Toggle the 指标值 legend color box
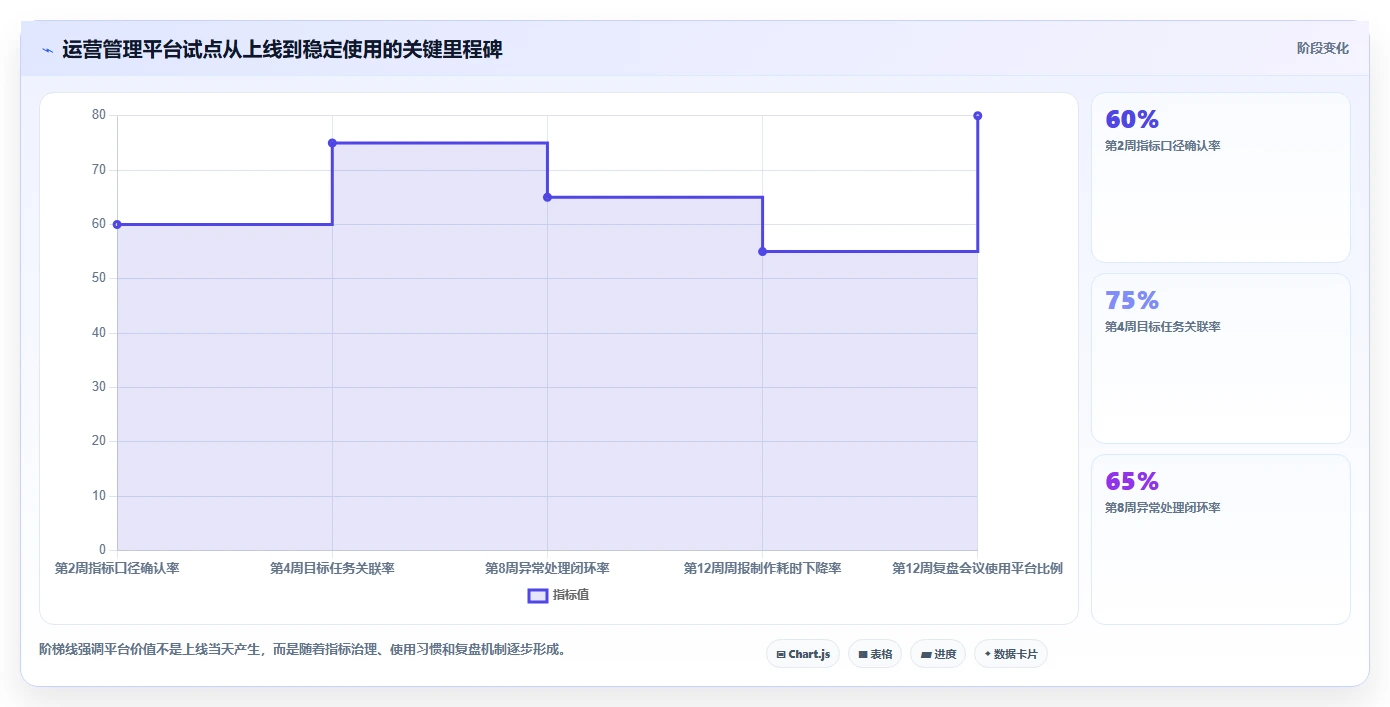 coord(538,595)
